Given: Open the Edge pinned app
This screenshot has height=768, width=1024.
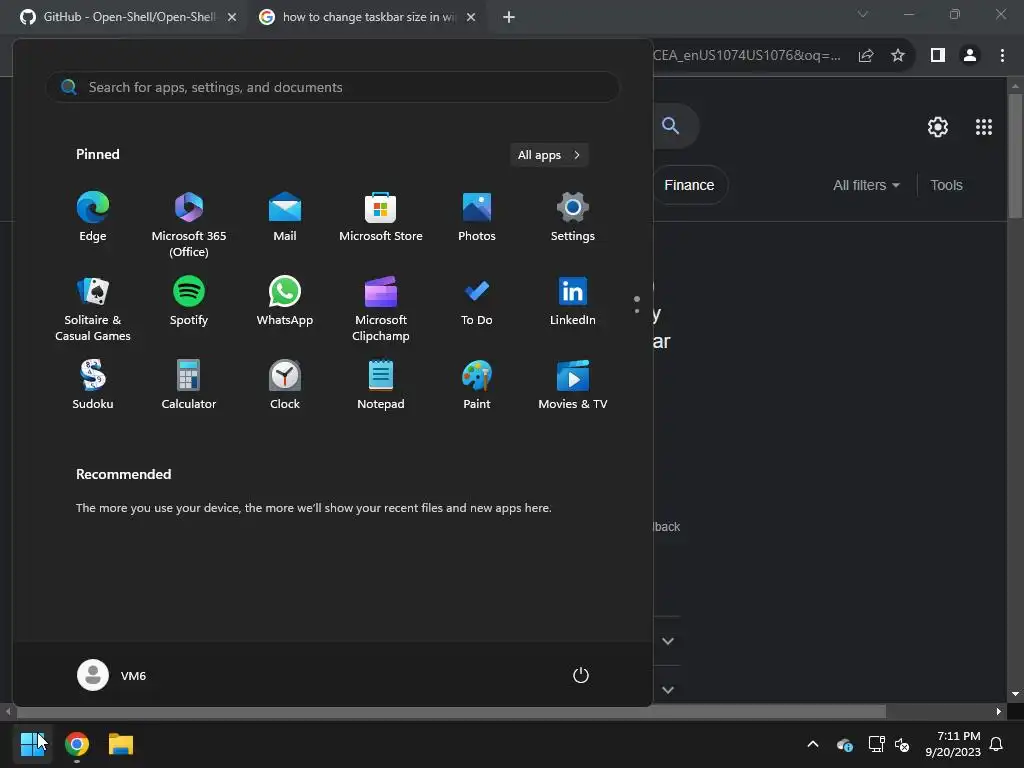Looking at the screenshot, I should [93, 217].
